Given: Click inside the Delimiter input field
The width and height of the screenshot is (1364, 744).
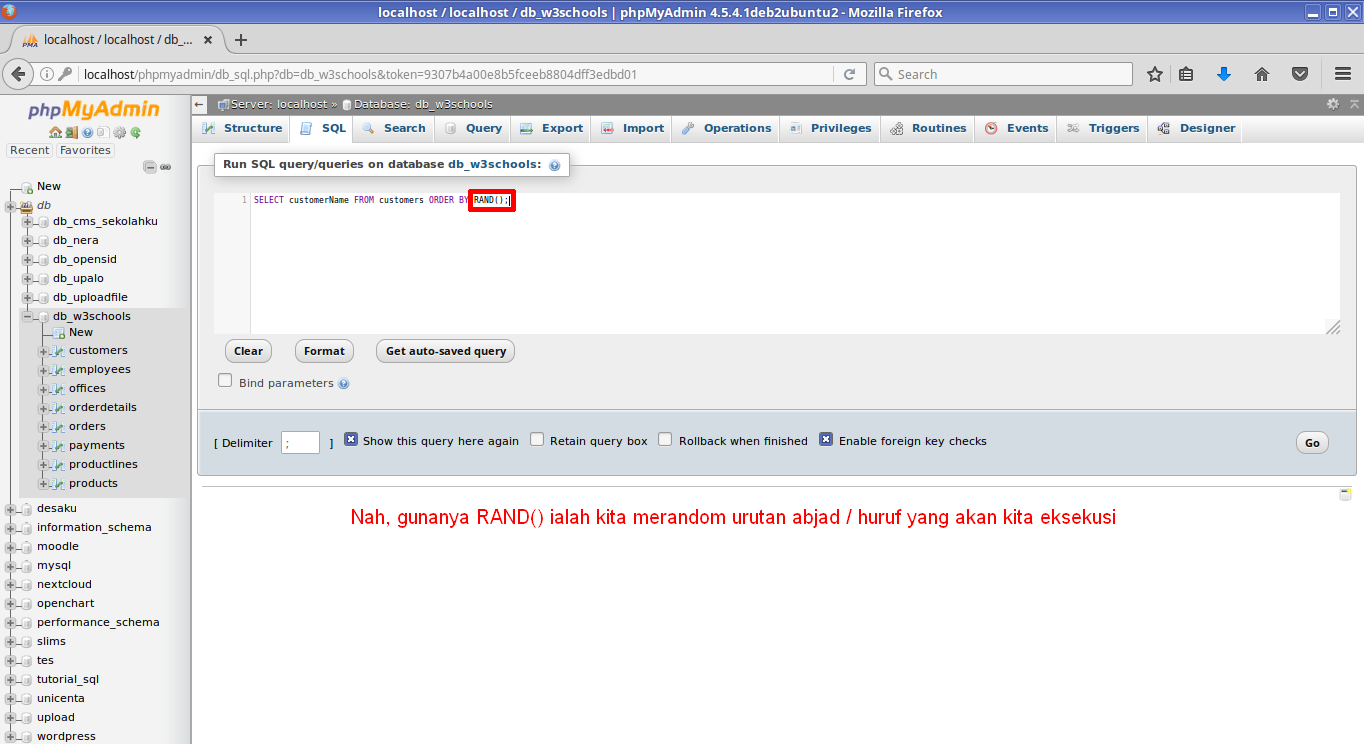Looking at the screenshot, I should point(300,441).
